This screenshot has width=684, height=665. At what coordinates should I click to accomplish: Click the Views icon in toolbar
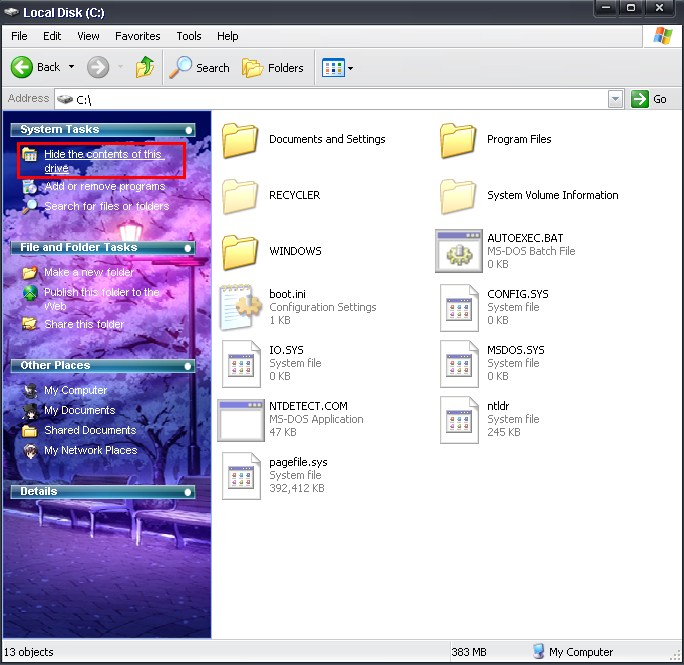[x=333, y=68]
